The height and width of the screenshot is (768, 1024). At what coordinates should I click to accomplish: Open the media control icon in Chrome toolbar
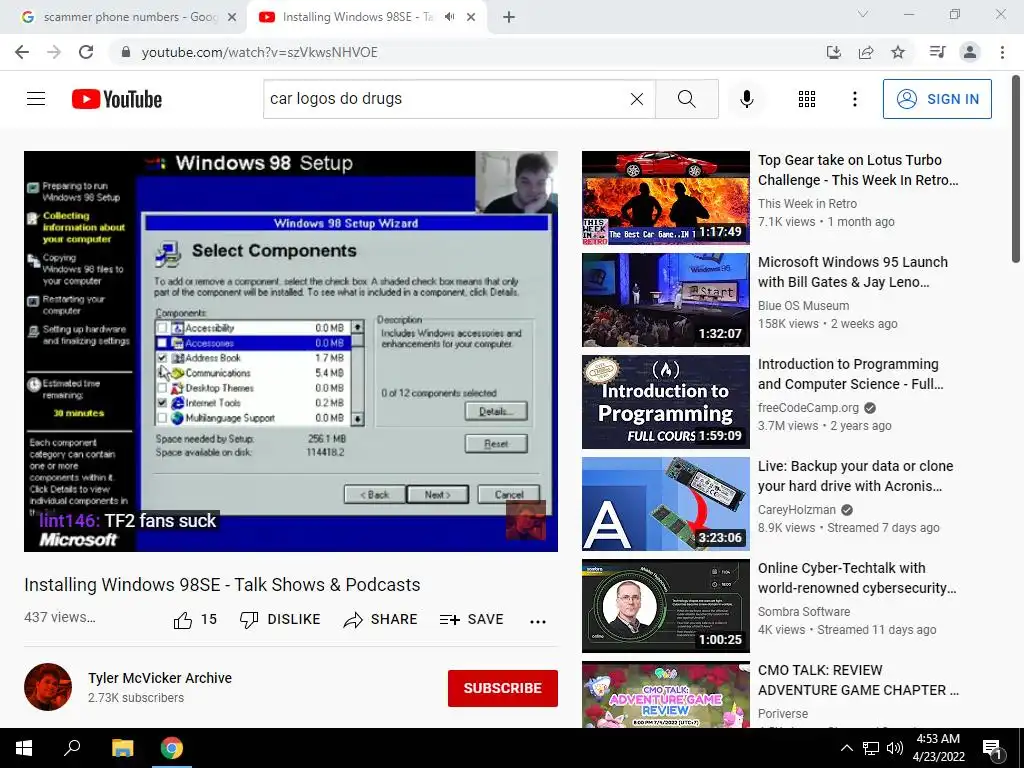click(937, 52)
